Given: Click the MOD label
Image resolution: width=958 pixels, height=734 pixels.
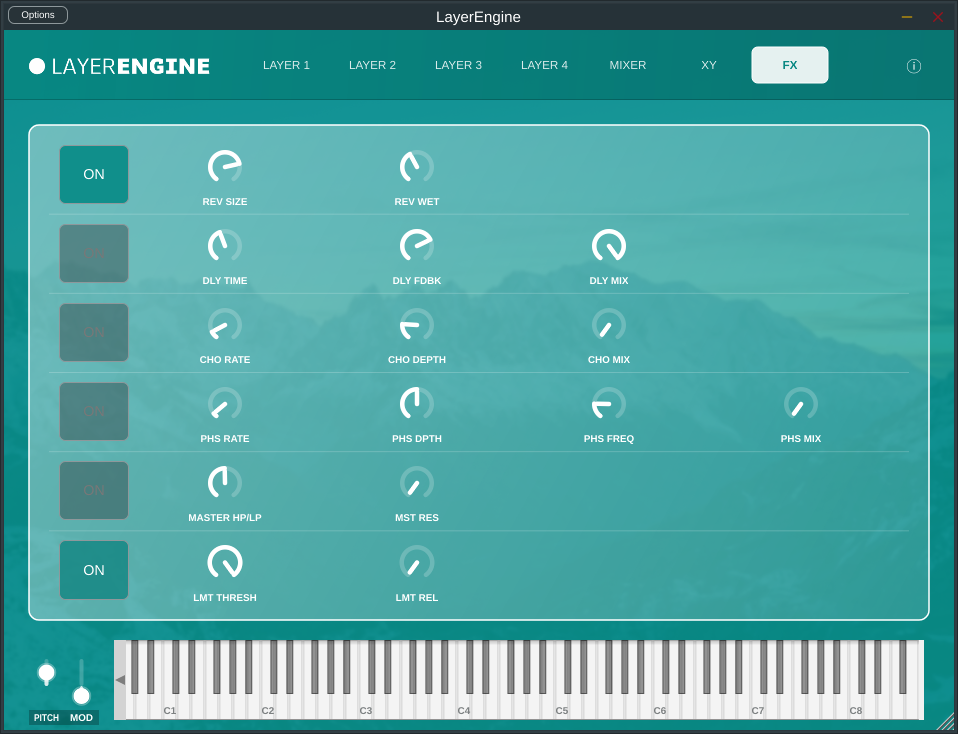Looking at the screenshot, I should point(81,717).
